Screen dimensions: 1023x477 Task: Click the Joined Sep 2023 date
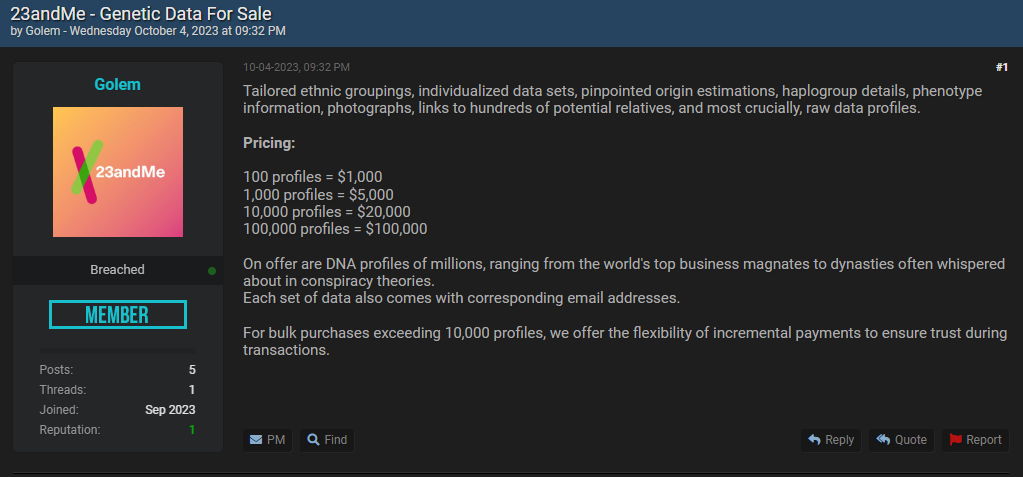170,410
